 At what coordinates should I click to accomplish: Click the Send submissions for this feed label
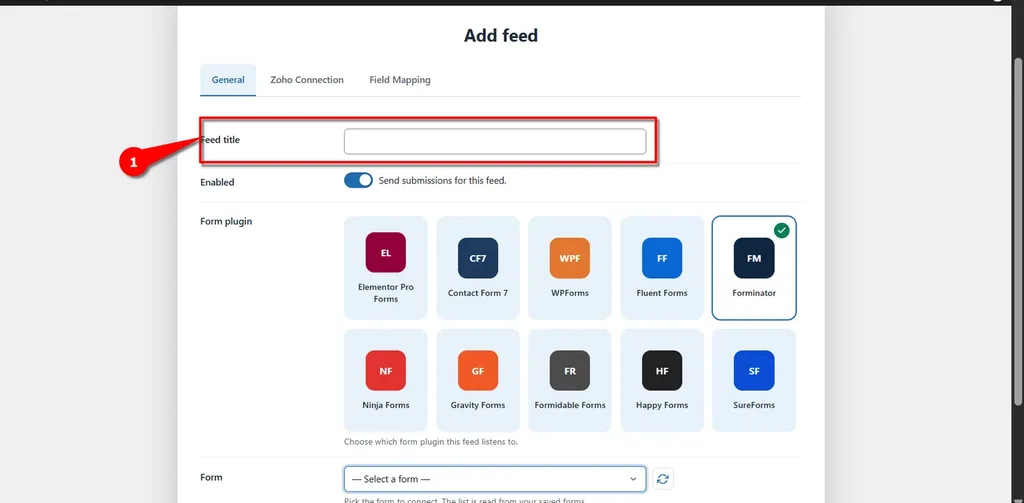pyautogui.click(x=442, y=180)
